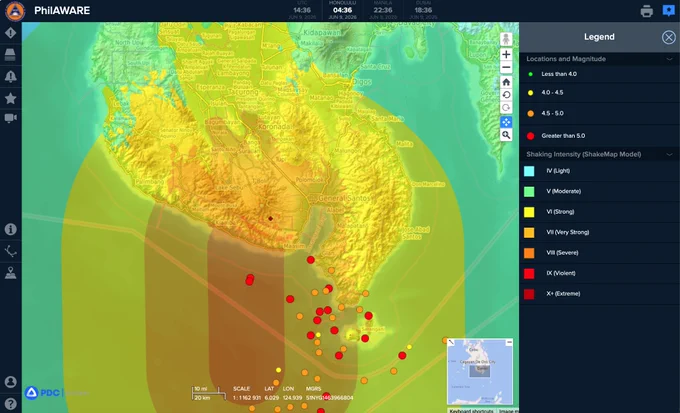Click the PhilAWARE logo
Image resolution: width=680 pixels, height=413 pixels.
(15, 11)
